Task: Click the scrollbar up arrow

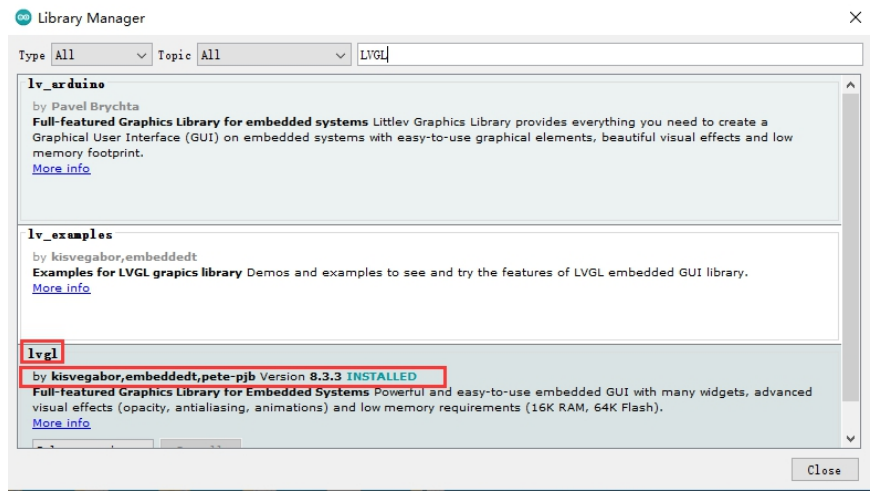Action: (850, 86)
